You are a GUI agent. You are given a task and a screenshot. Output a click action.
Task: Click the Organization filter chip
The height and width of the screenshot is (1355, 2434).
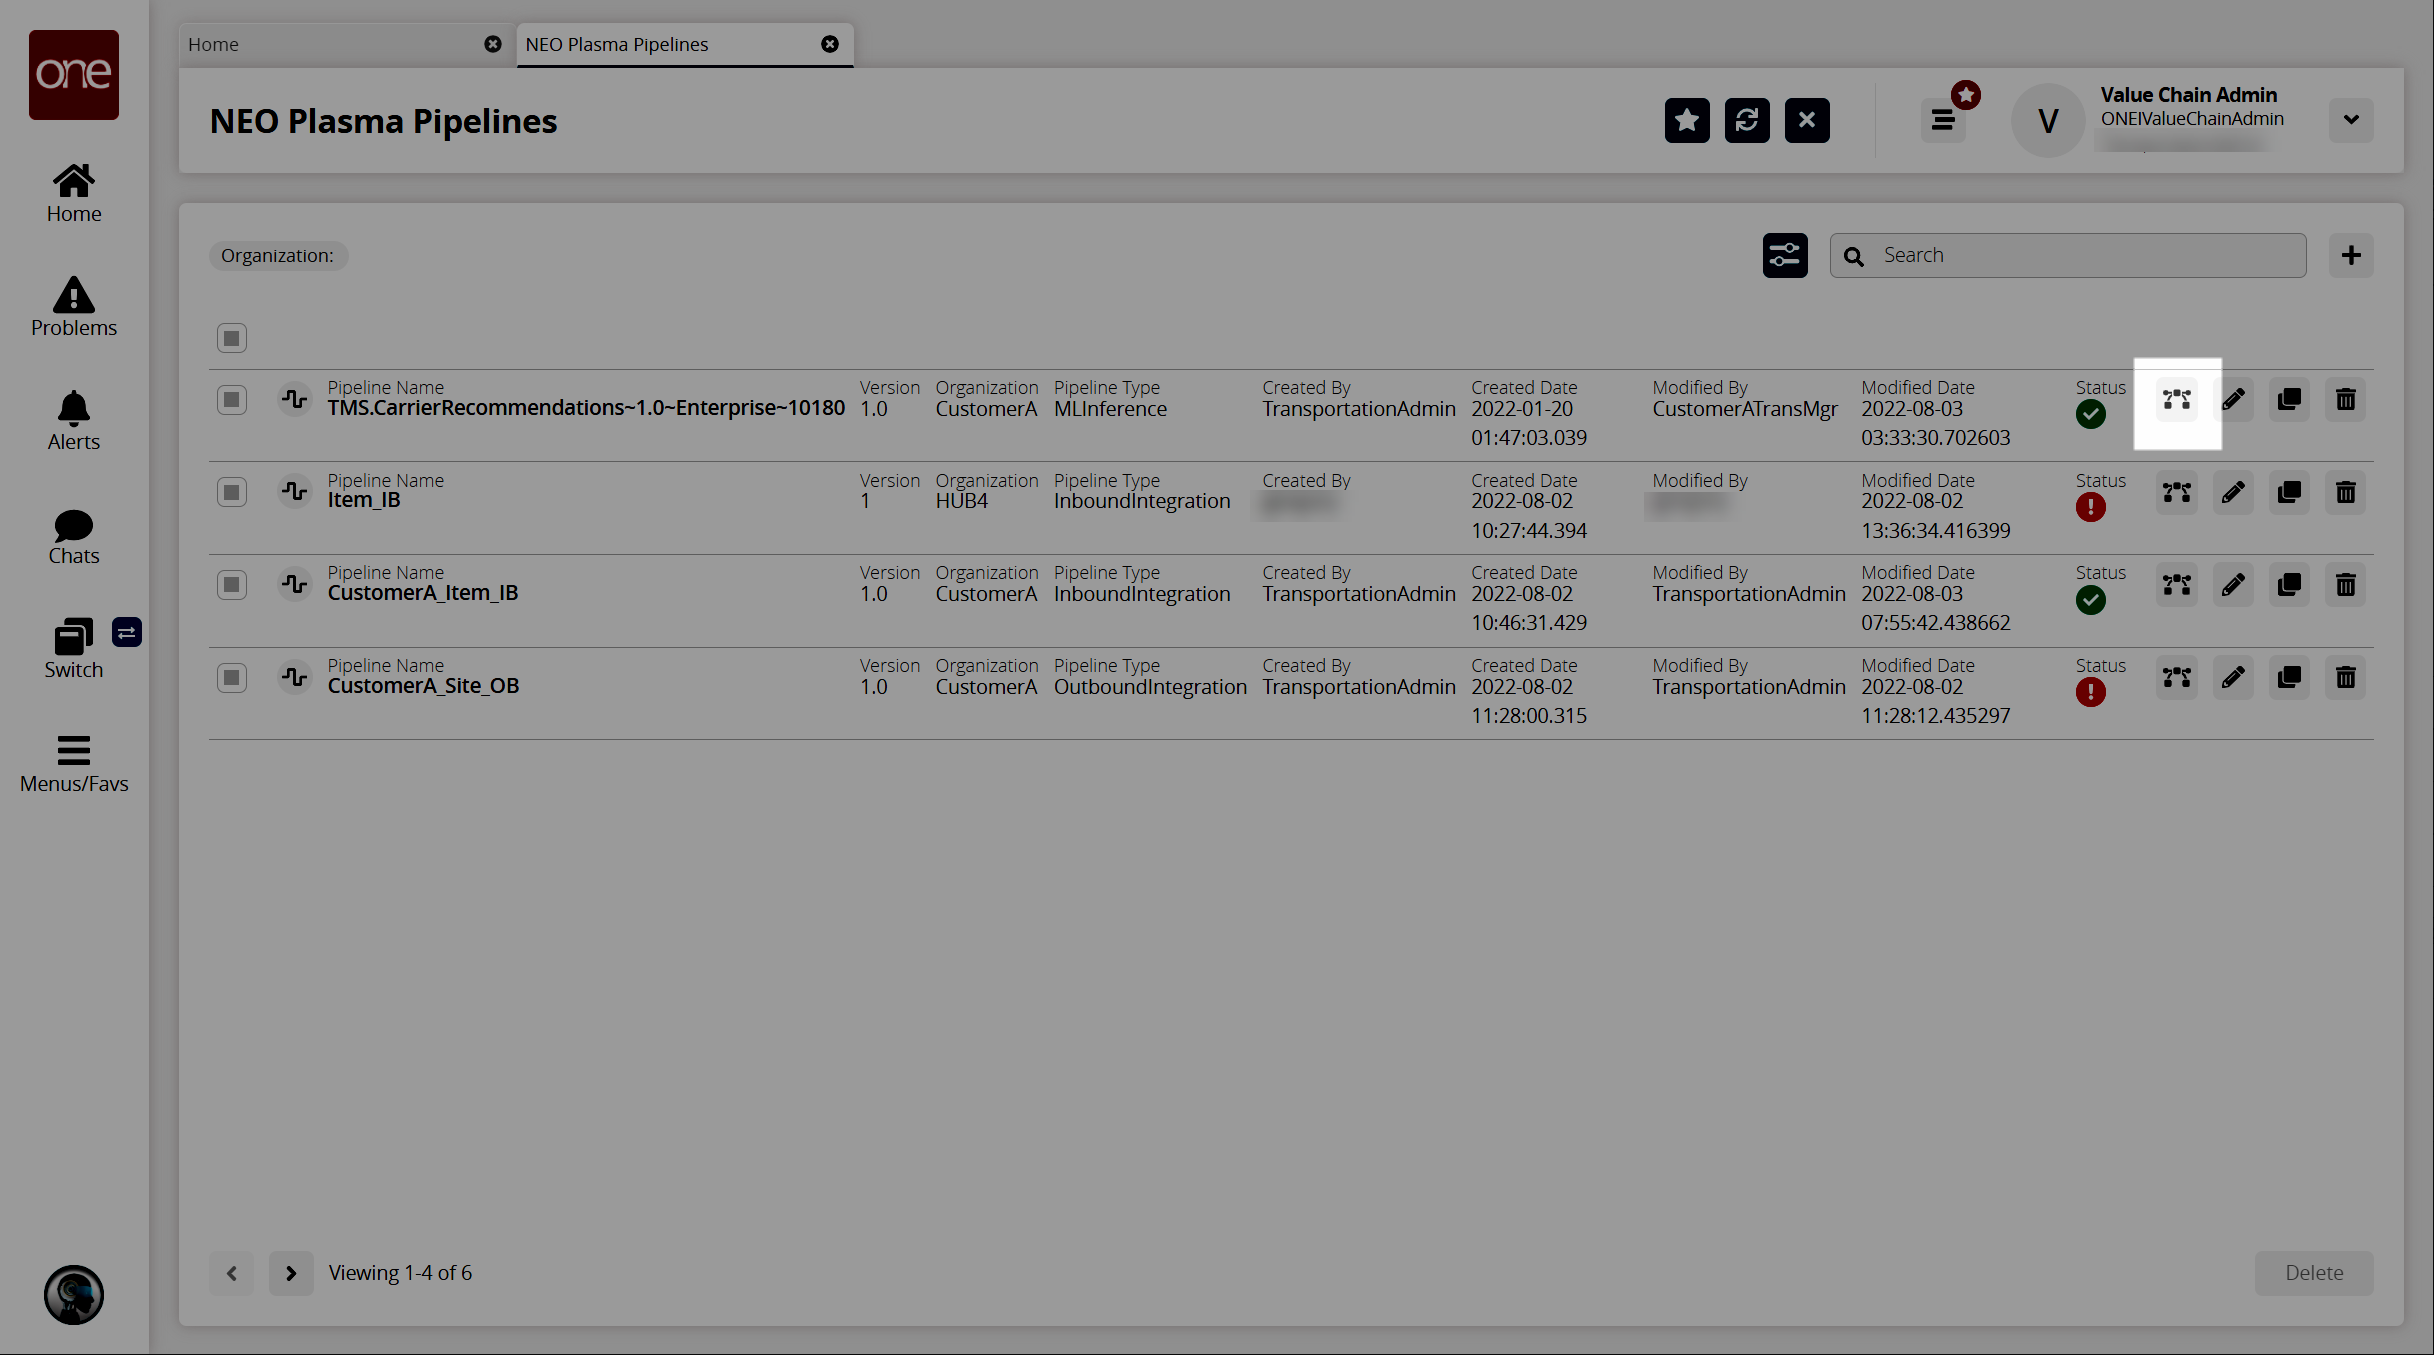pos(277,256)
